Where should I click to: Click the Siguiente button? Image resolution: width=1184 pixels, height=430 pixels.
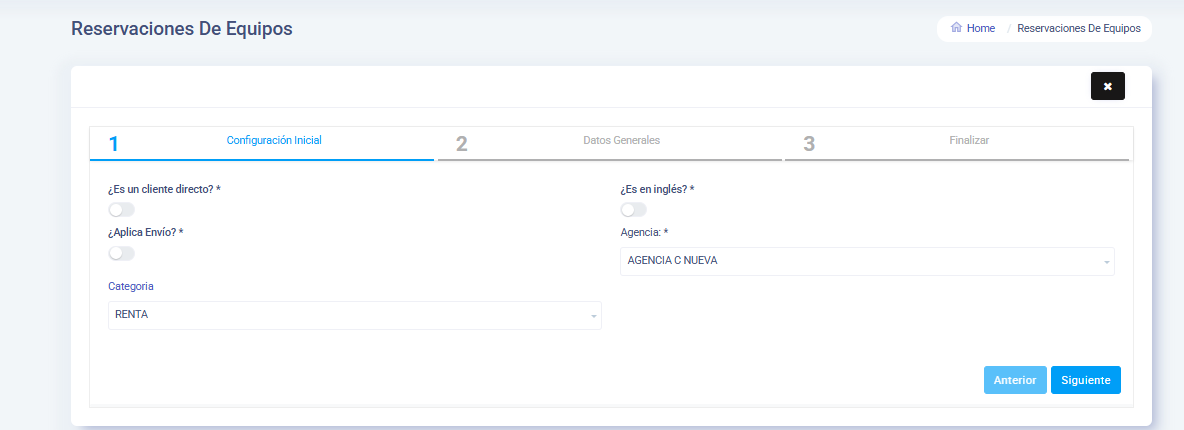(1085, 380)
